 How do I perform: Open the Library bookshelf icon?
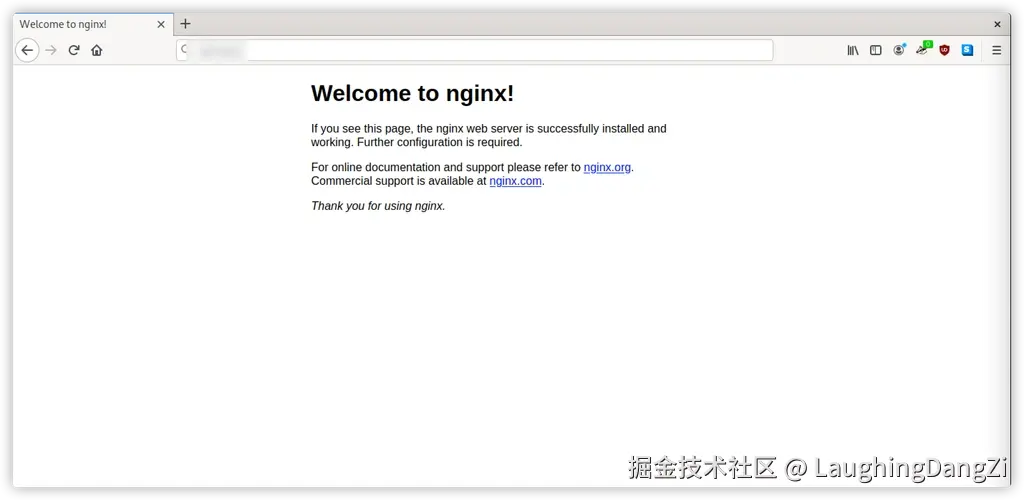[x=853, y=50]
